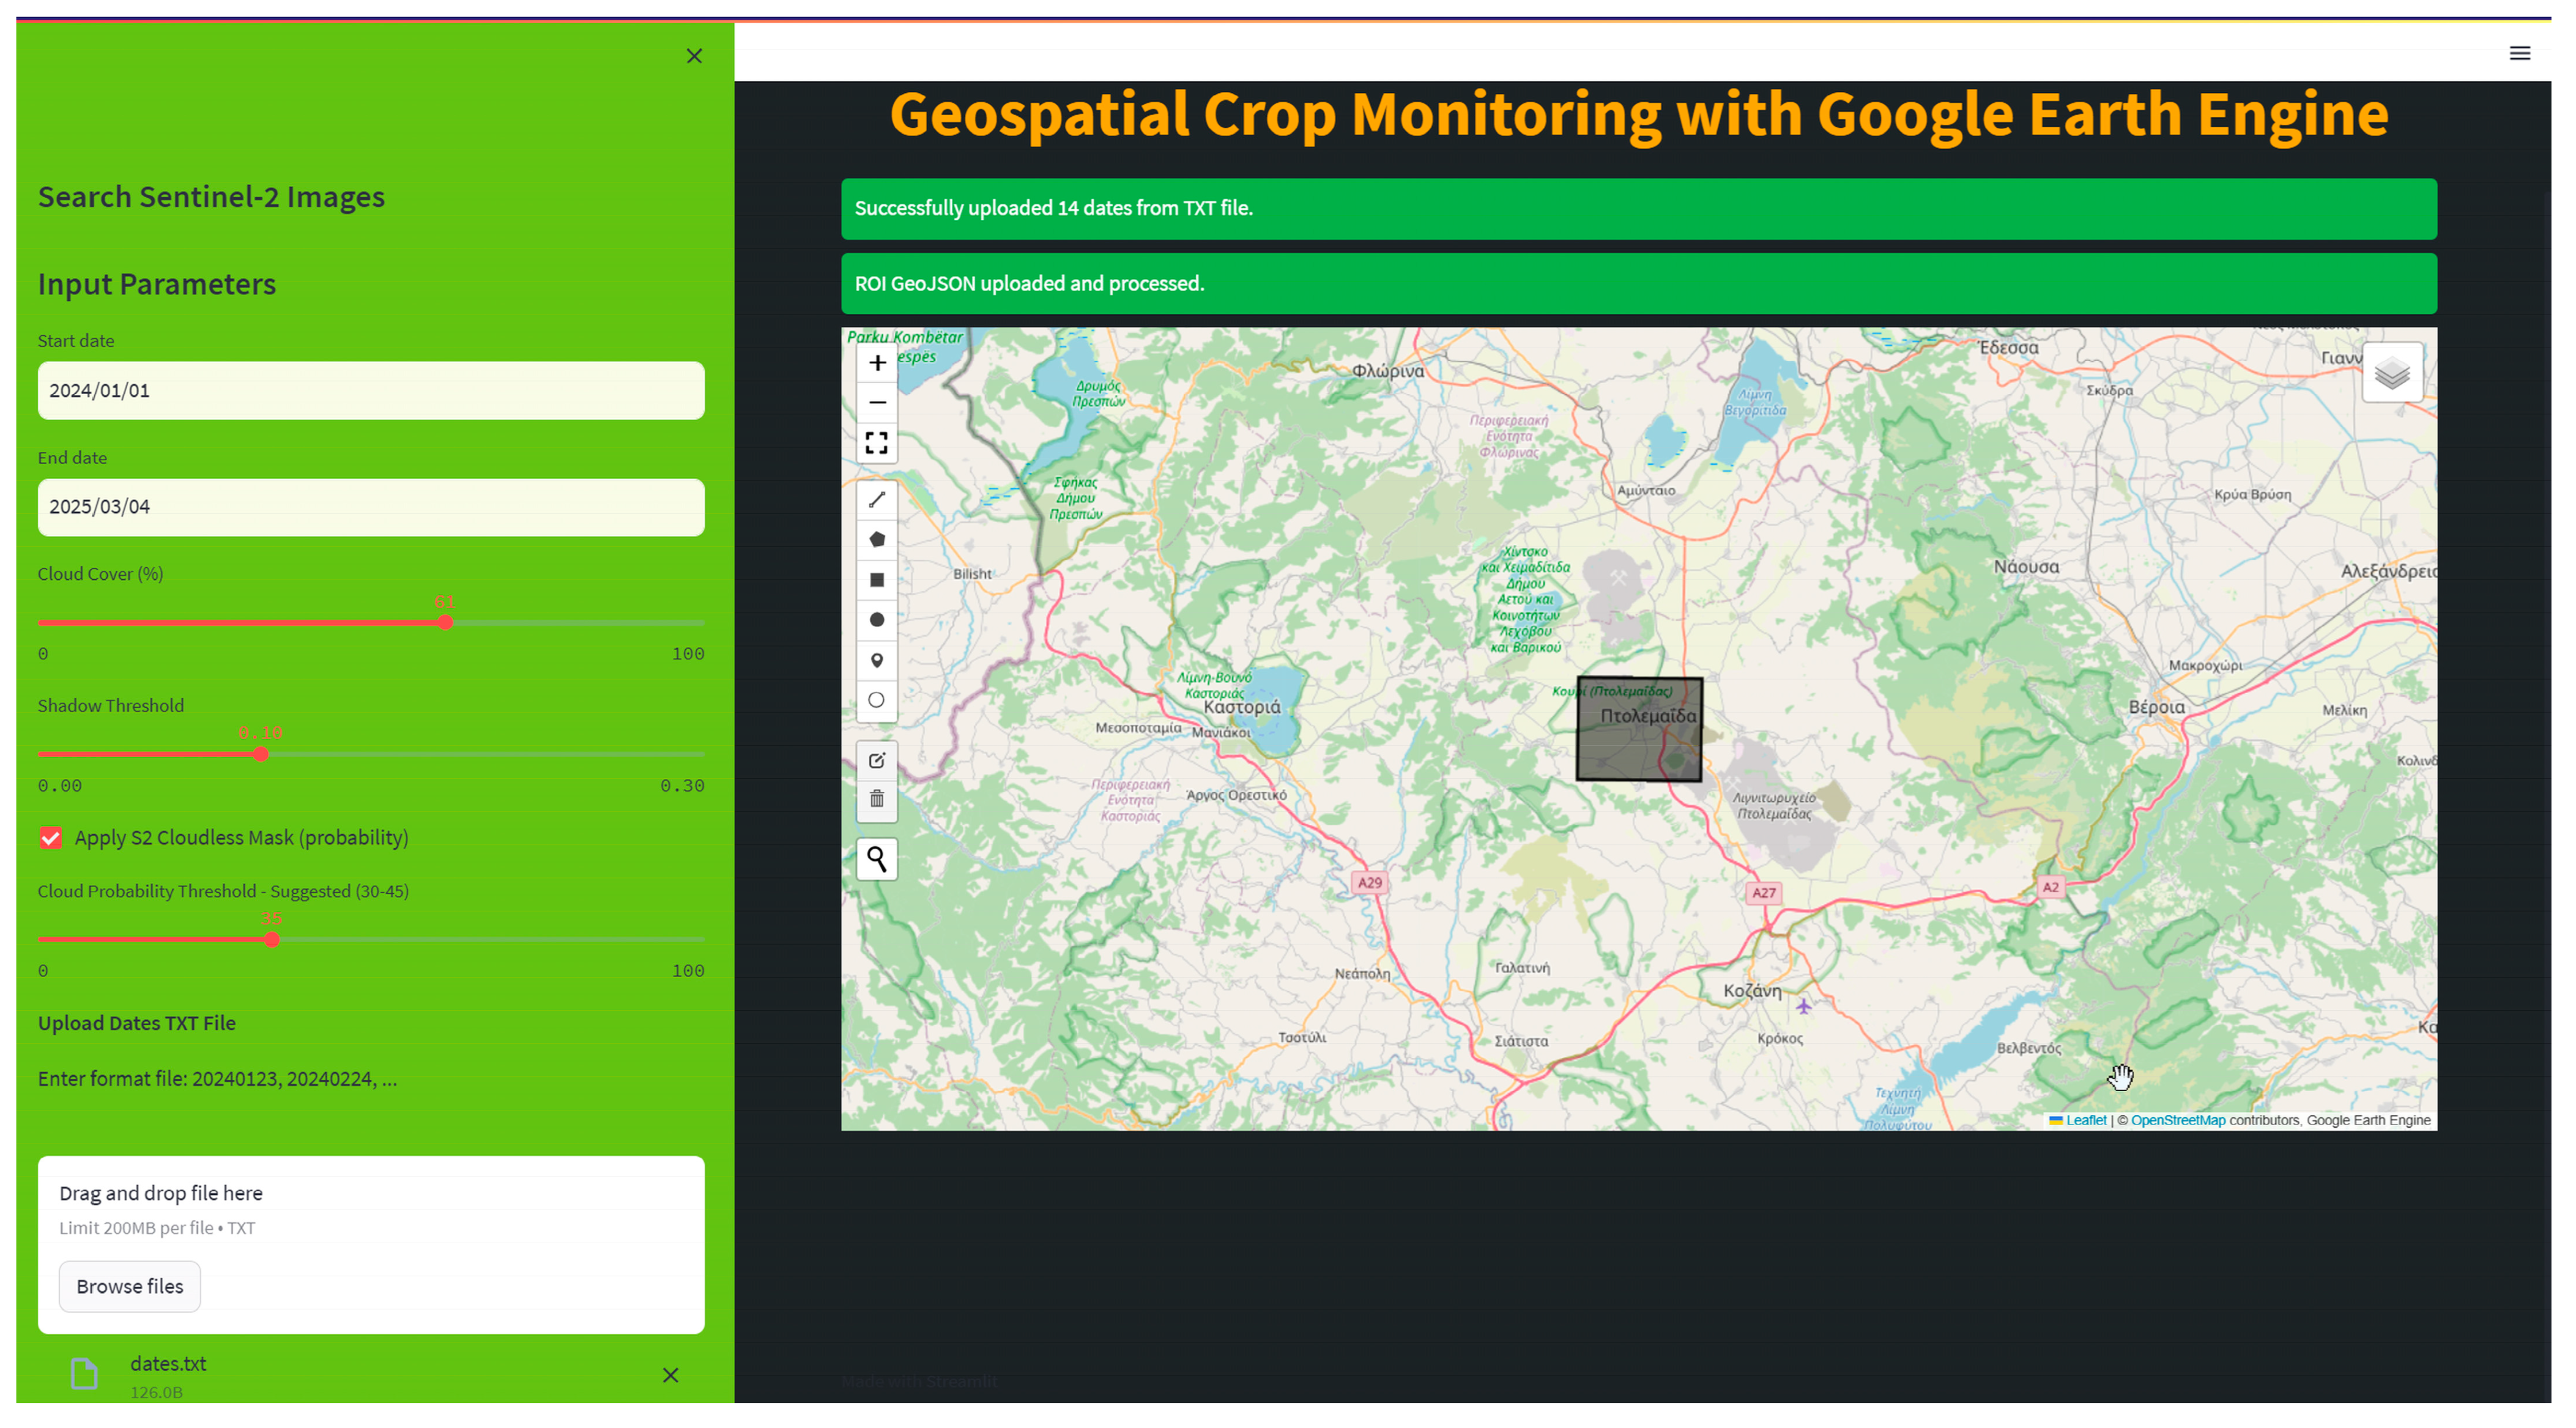The image size is (2576, 1428).
Task: Open the OpenStreetMap attribution link
Action: (x=2177, y=1120)
